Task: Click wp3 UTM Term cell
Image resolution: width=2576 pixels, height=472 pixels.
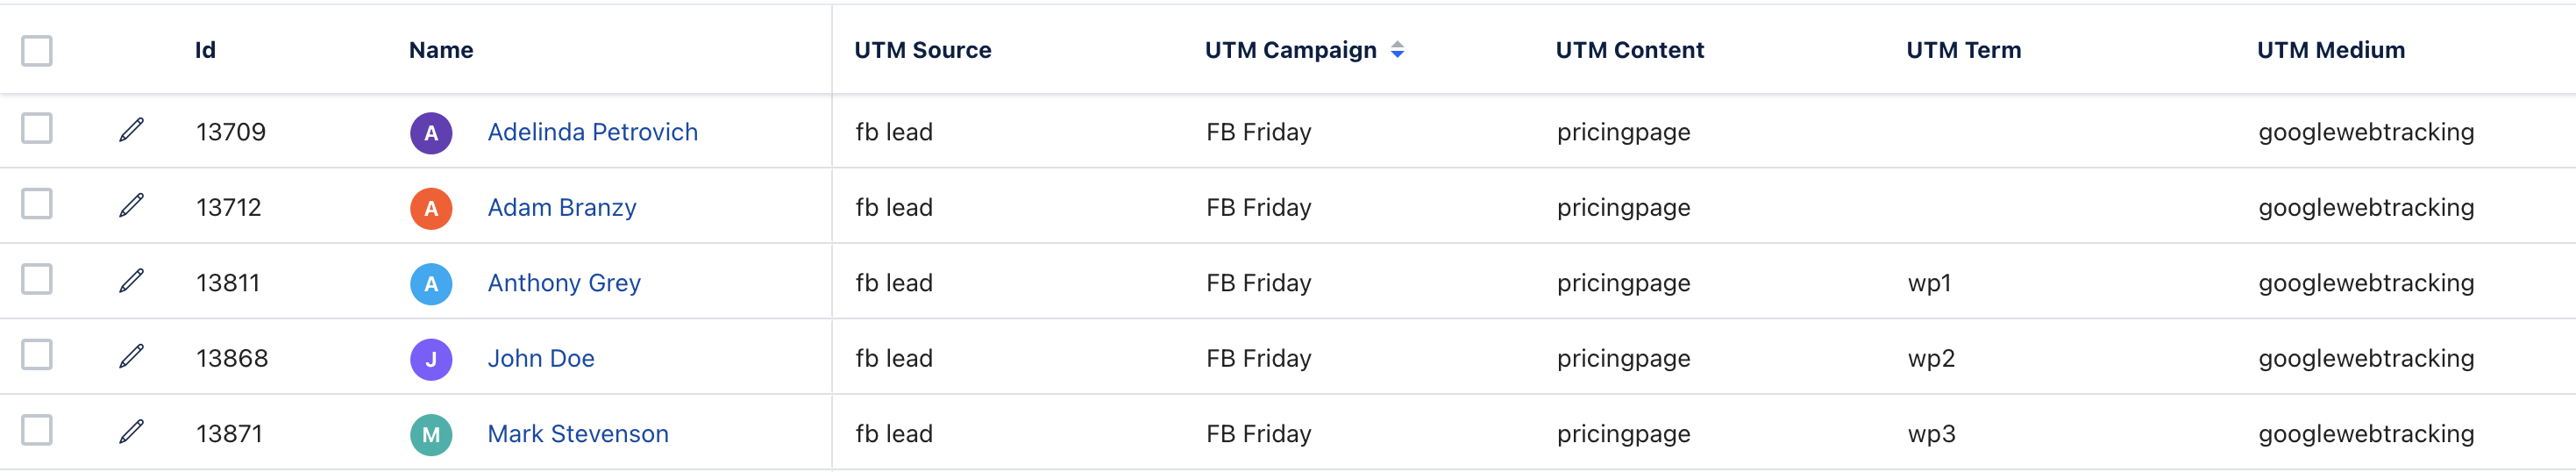Action: [x=1931, y=434]
